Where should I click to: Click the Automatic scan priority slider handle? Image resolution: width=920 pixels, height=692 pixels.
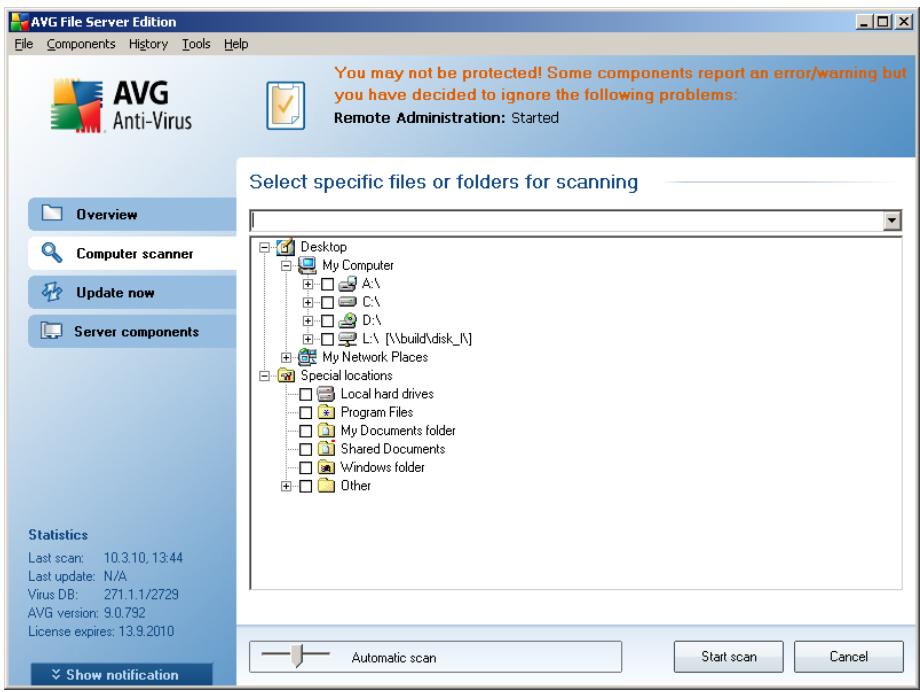(x=297, y=656)
